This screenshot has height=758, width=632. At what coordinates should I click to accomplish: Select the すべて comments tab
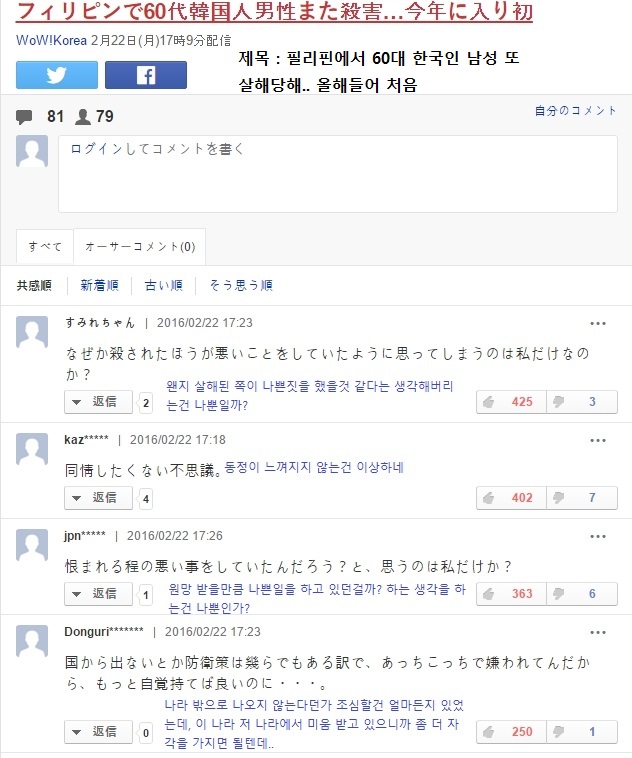pos(45,246)
